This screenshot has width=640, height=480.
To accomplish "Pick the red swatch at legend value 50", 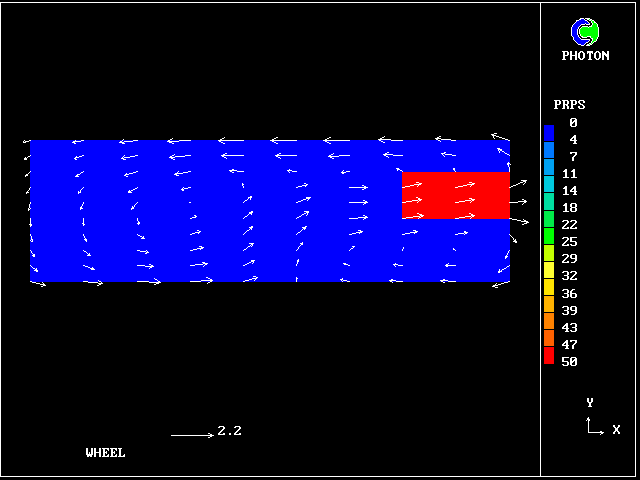I will point(549,356).
